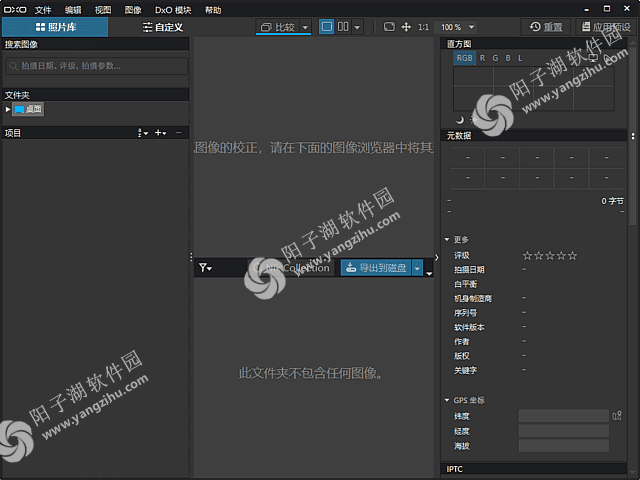The width and height of the screenshot is (640, 480).
Task: Click the 1:1 zoom button
Action: [424, 27]
